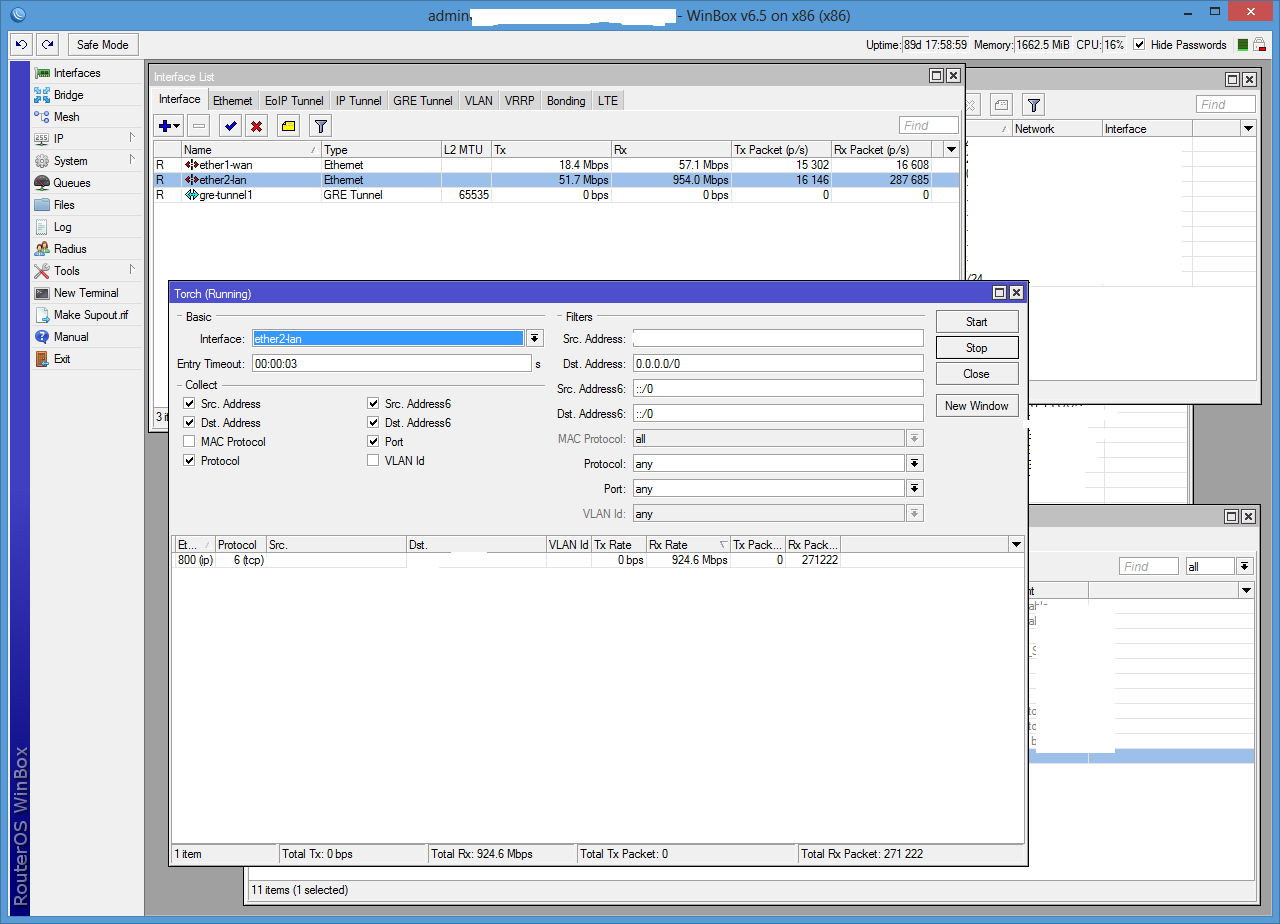Click the blue checkmark Enable button

(x=230, y=126)
